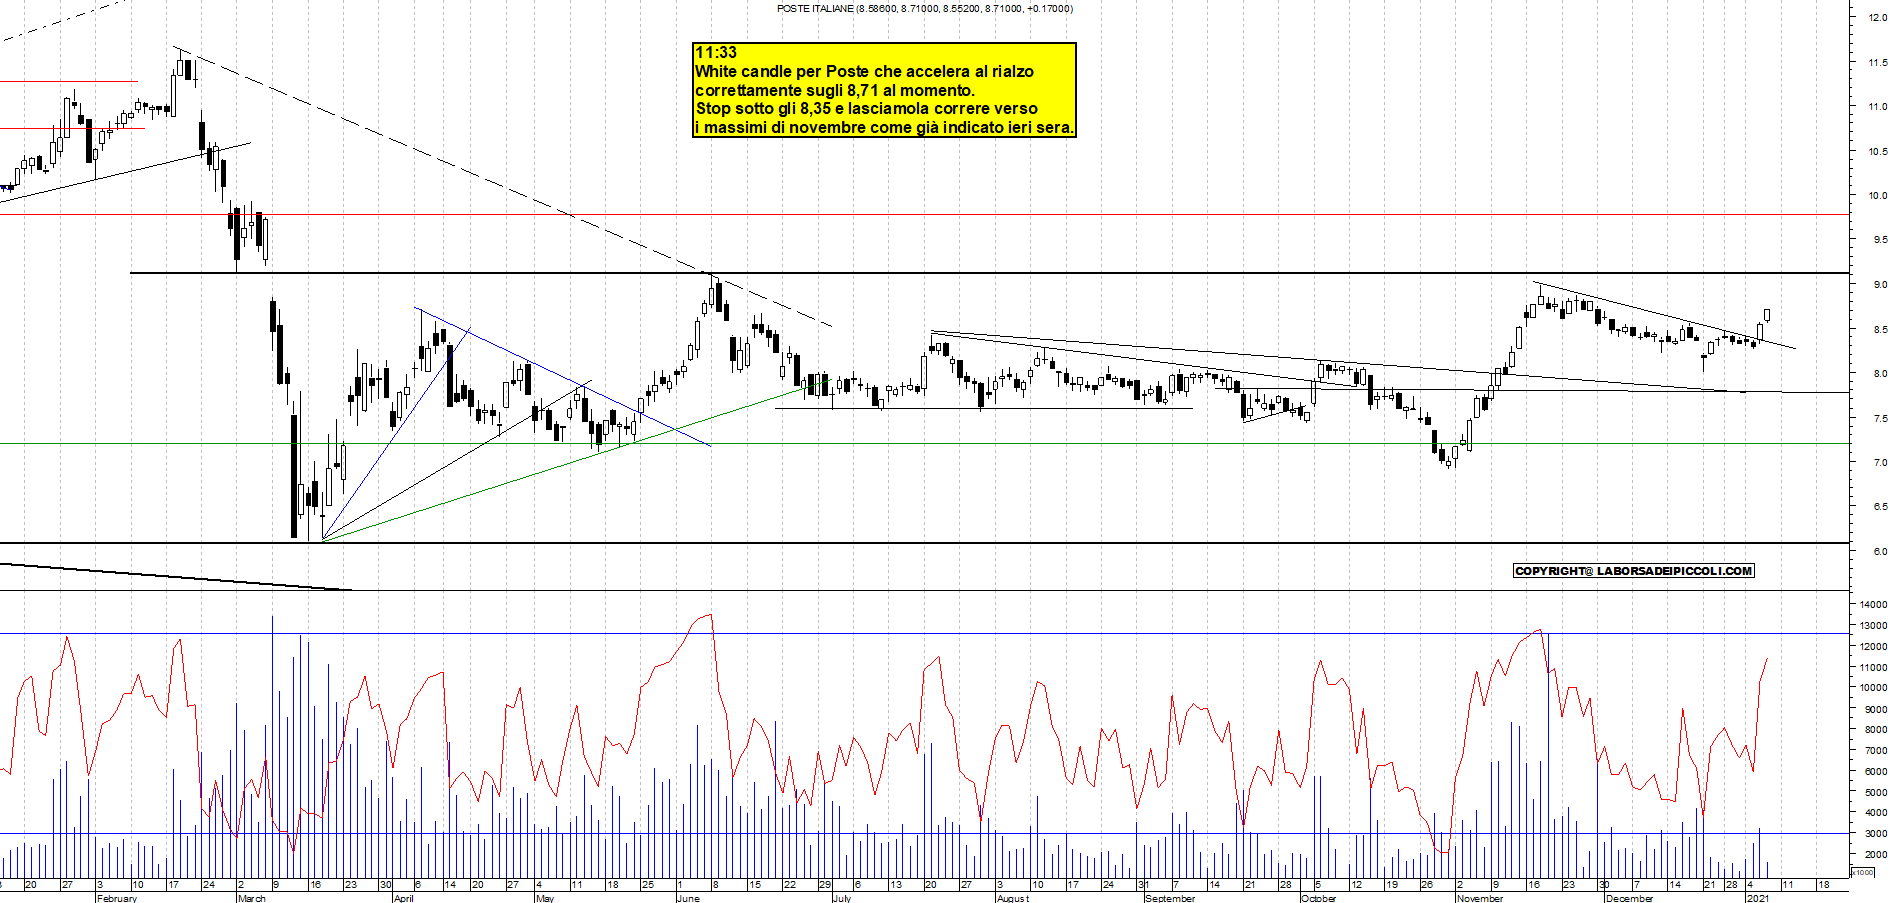This screenshot has height=903, width=1890.
Task: Click the 11.5 price axis label
Action: (x=1878, y=62)
